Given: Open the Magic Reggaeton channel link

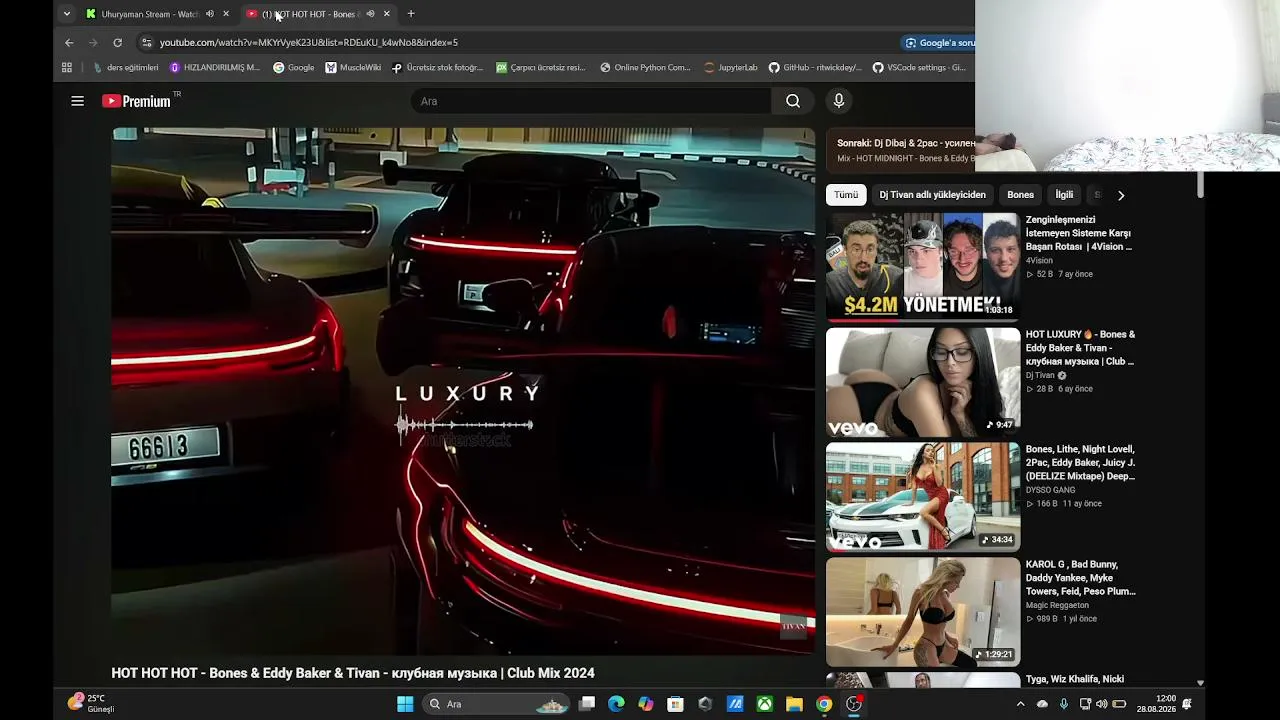Looking at the screenshot, I should 1057,605.
